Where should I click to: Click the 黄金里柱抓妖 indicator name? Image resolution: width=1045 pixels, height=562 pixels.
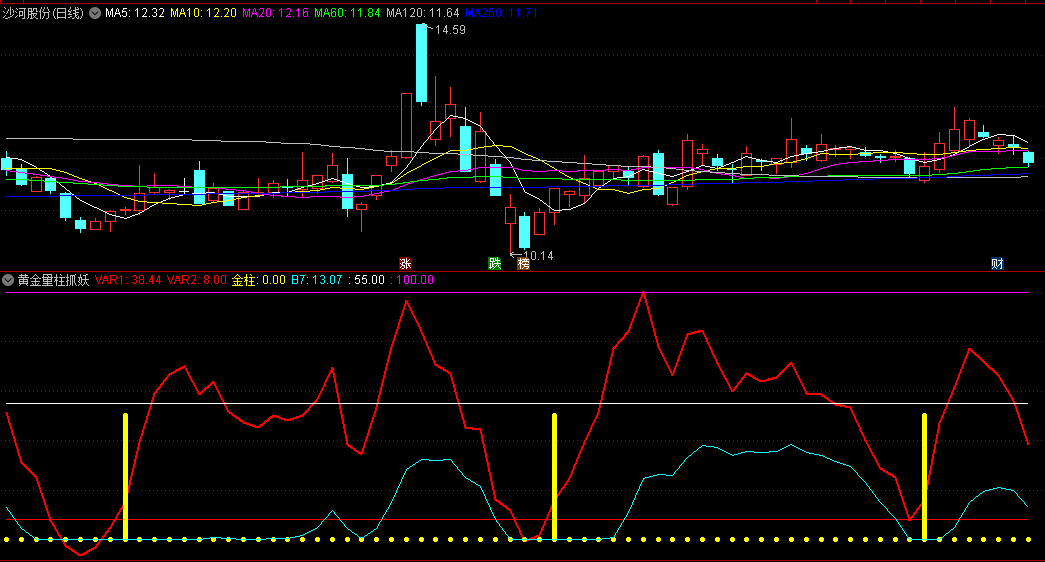[x=53, y=280]
